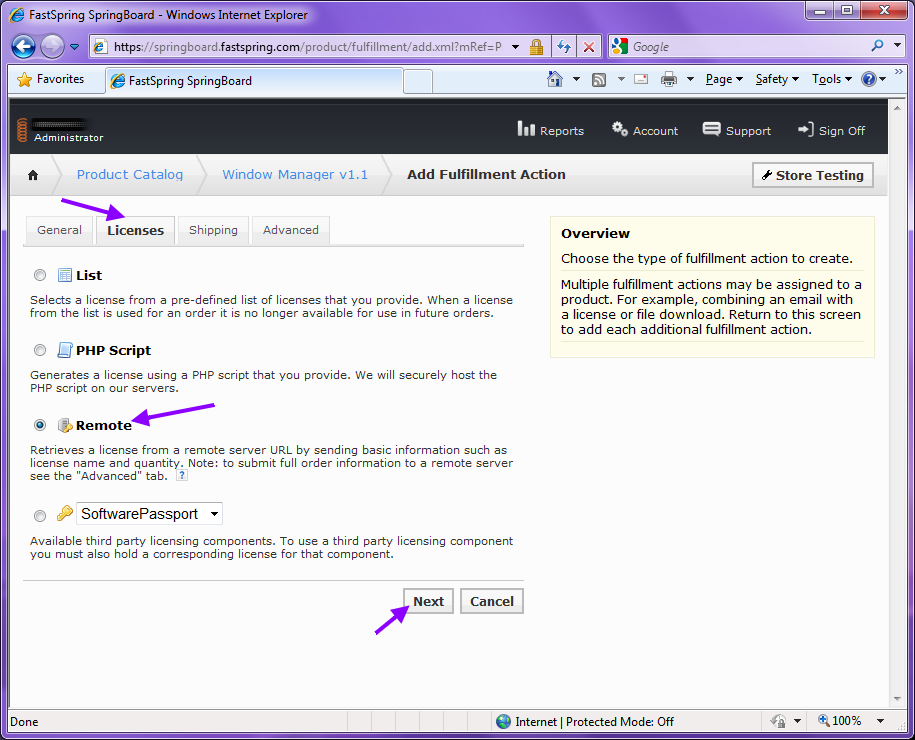Viewport: 915px width, 740px height.
Task: Open the Account settings link
Action: pos(645,130)
